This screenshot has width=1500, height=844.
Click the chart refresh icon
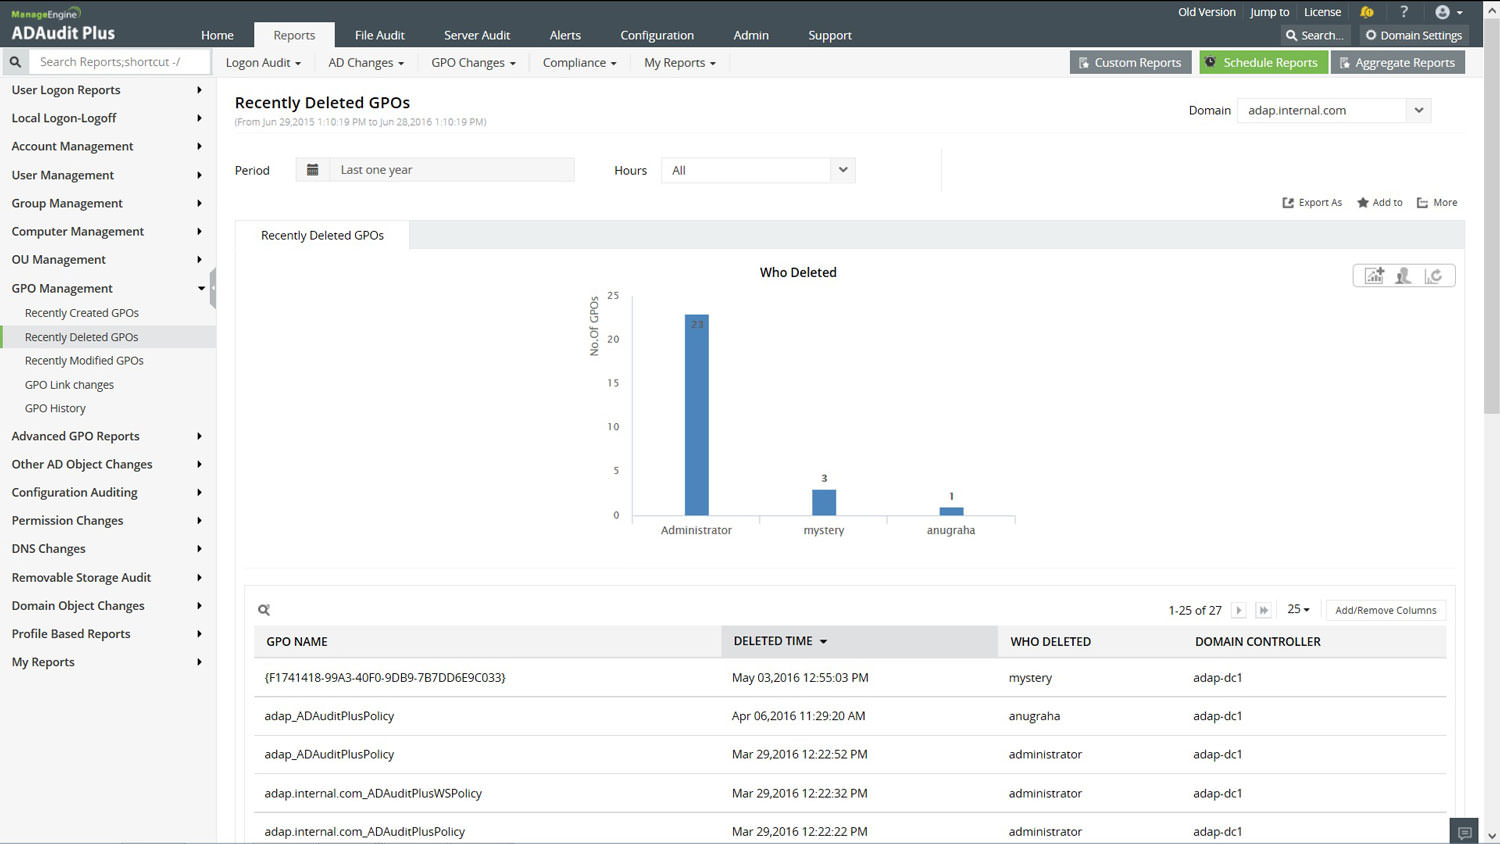pyautogui.click(x=1434, y=276)
